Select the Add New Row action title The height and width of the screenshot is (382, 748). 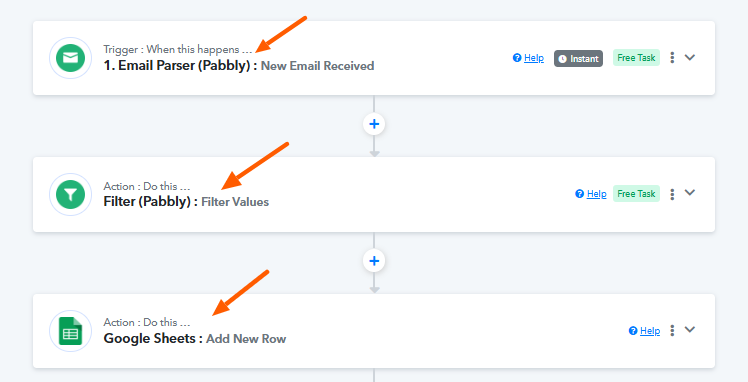pyautogui.click(x=246, y=339)
